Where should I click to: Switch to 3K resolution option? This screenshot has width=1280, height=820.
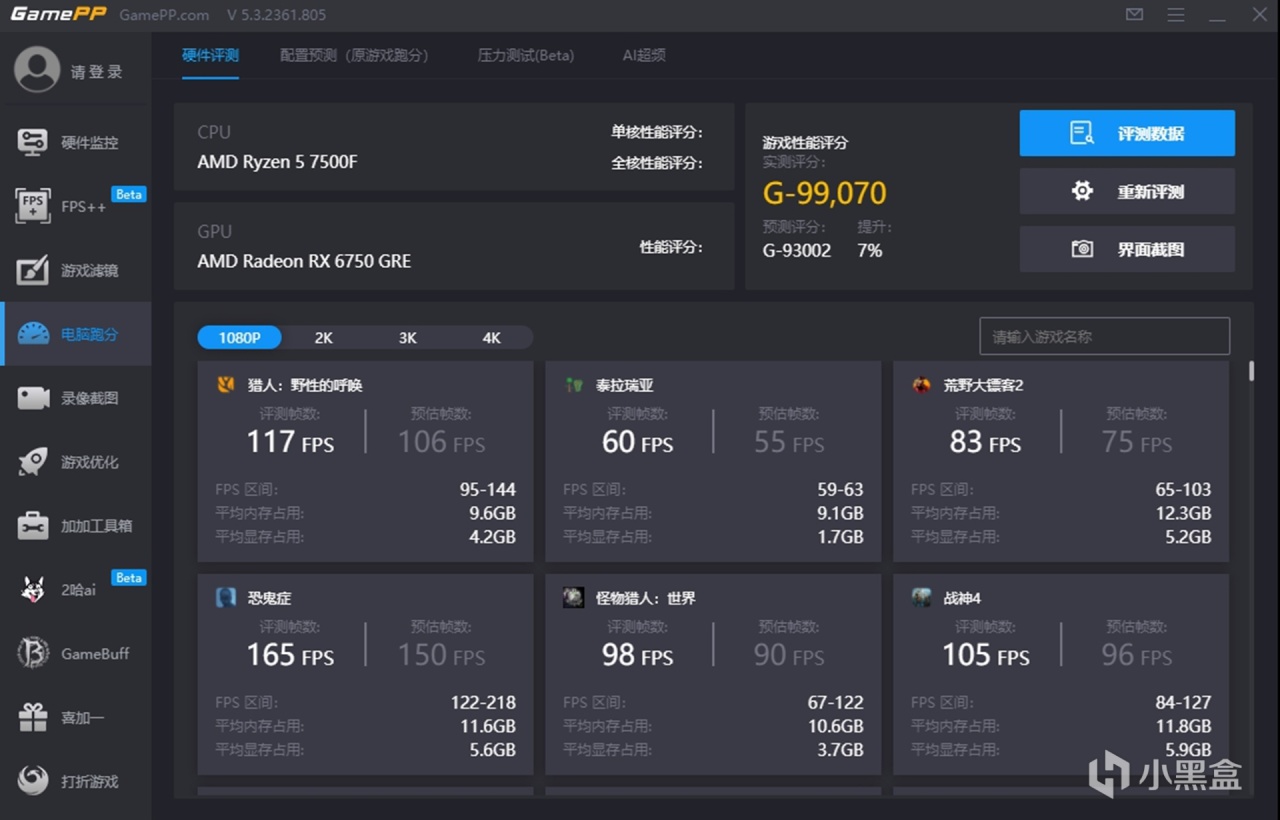click(407, 338)
